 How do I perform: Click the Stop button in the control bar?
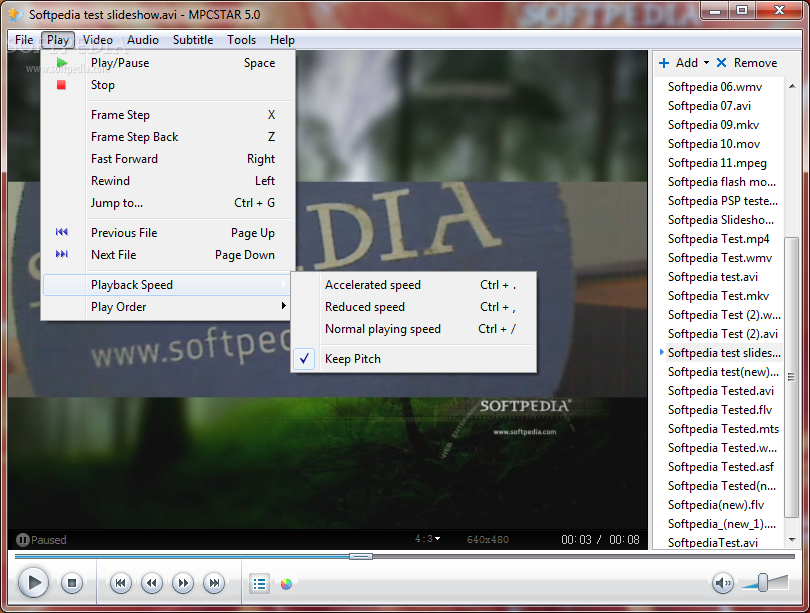click(72, 584)
